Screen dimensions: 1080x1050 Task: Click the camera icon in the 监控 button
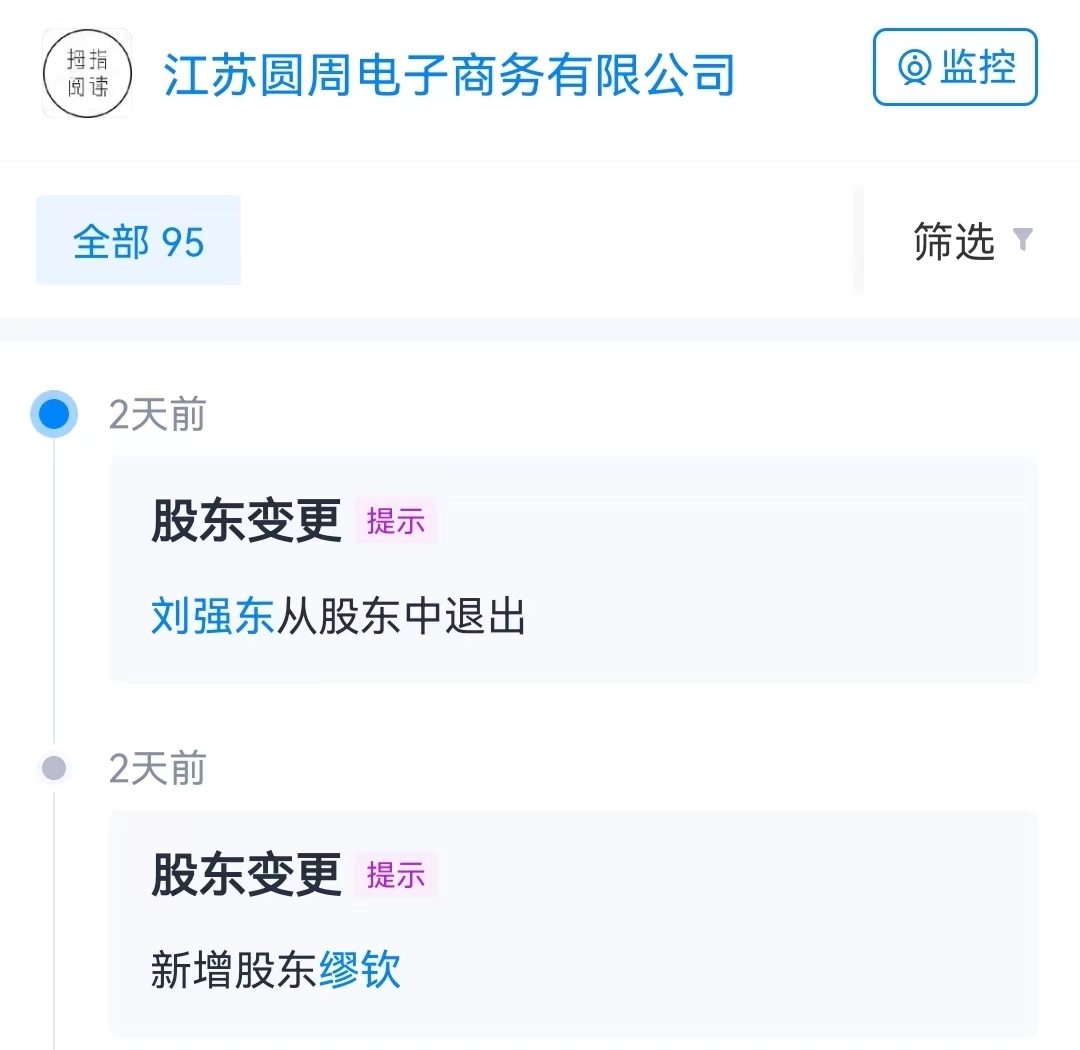914,68
